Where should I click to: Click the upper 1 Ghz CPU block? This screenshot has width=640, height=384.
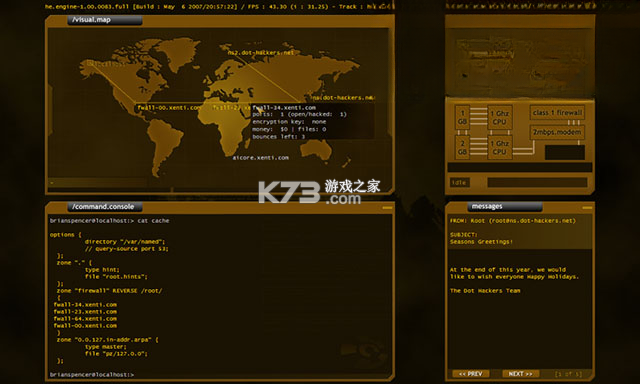click(x=499, y=118)
